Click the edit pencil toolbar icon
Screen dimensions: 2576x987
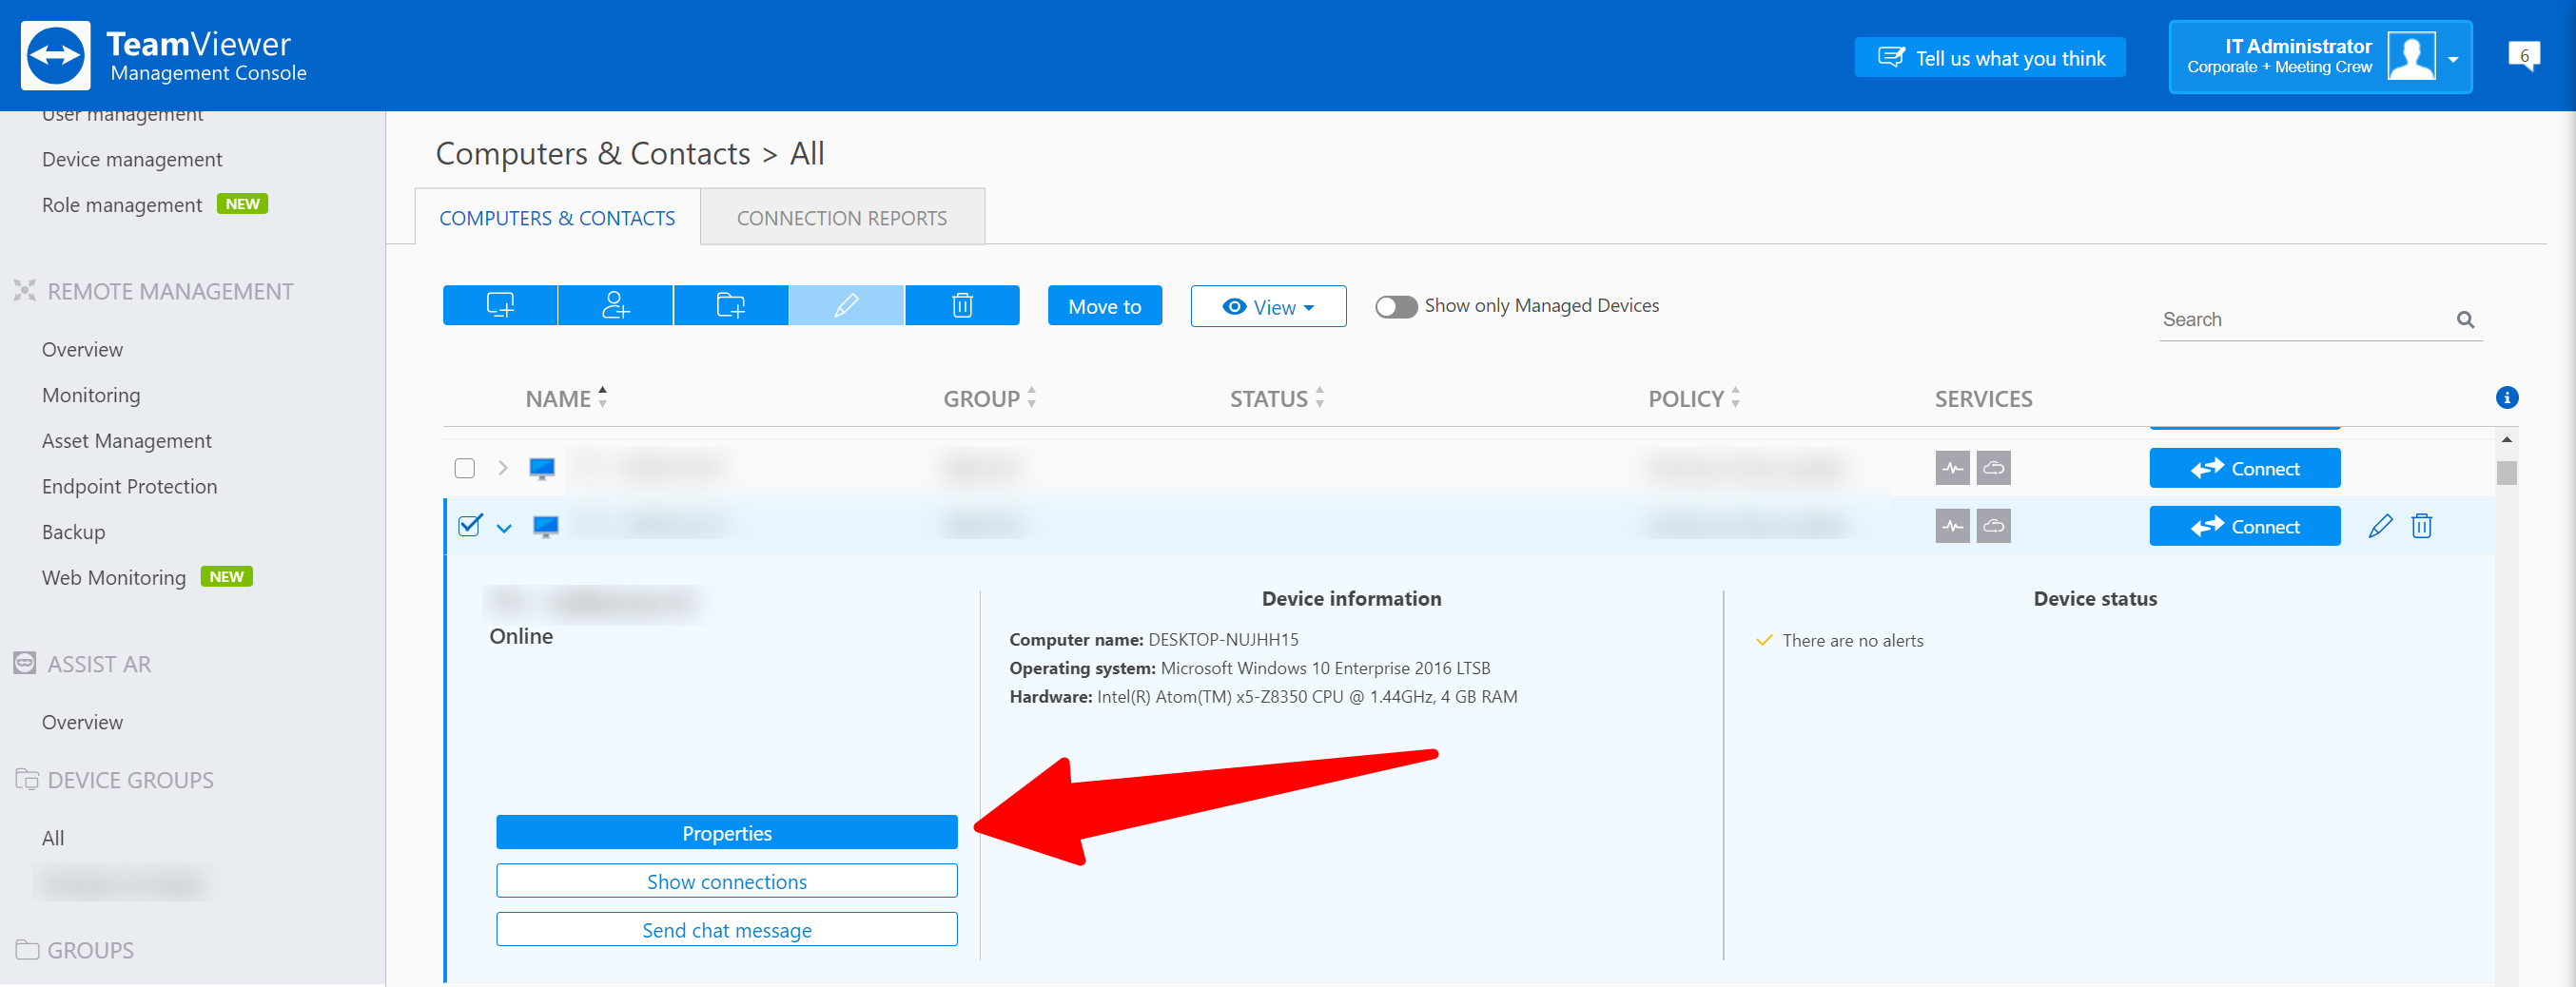(x=846, y=305)
